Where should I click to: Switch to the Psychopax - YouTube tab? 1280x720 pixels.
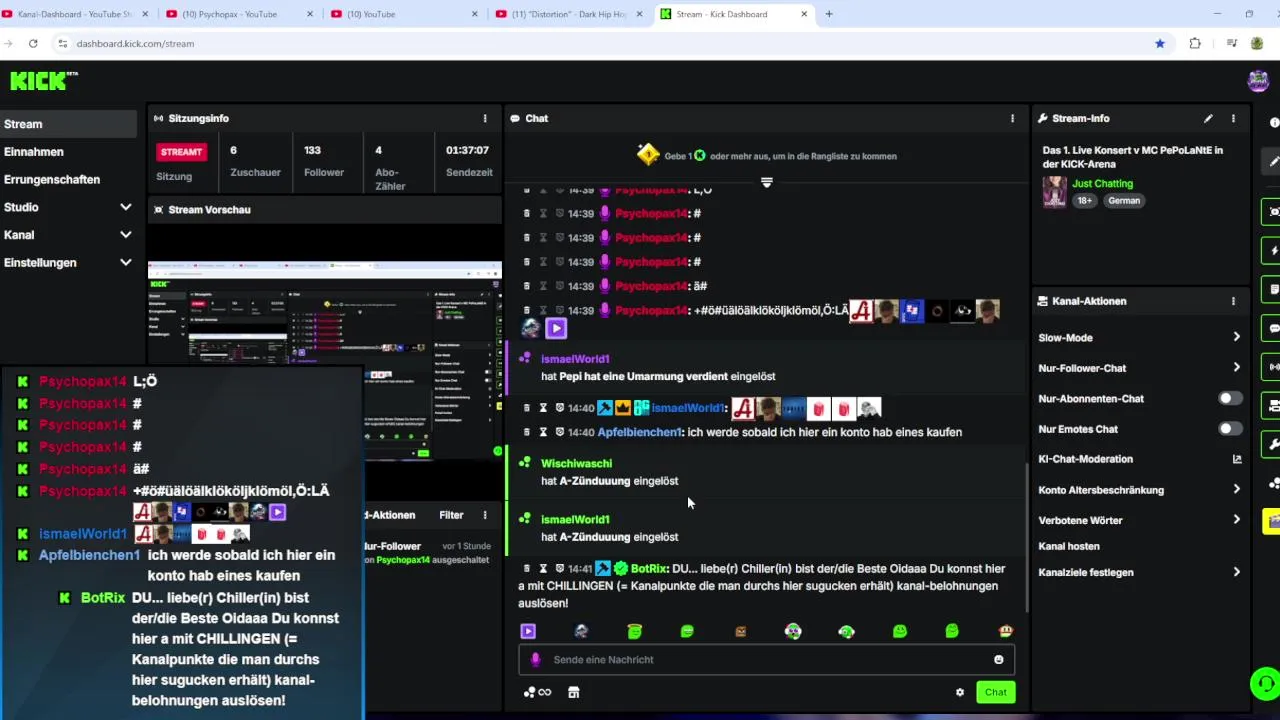240,14
